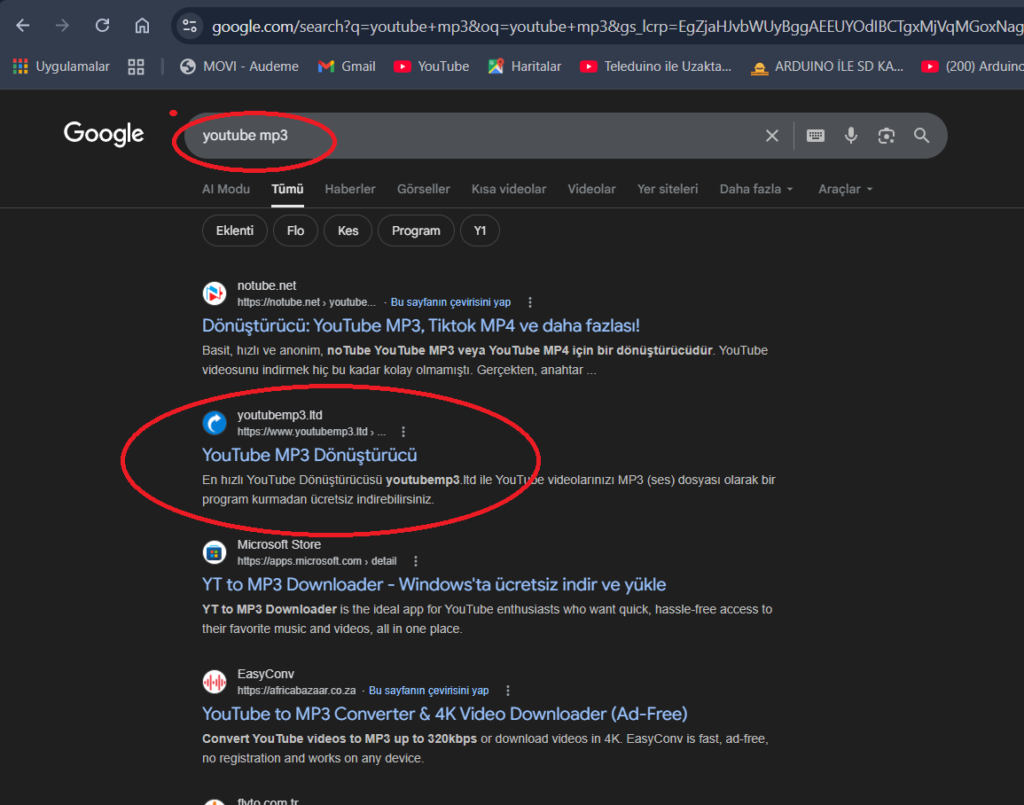This screenshot has height=805, width=1024.
Task: Open Haritalar maps bookmark
Action: click(524, 66)
